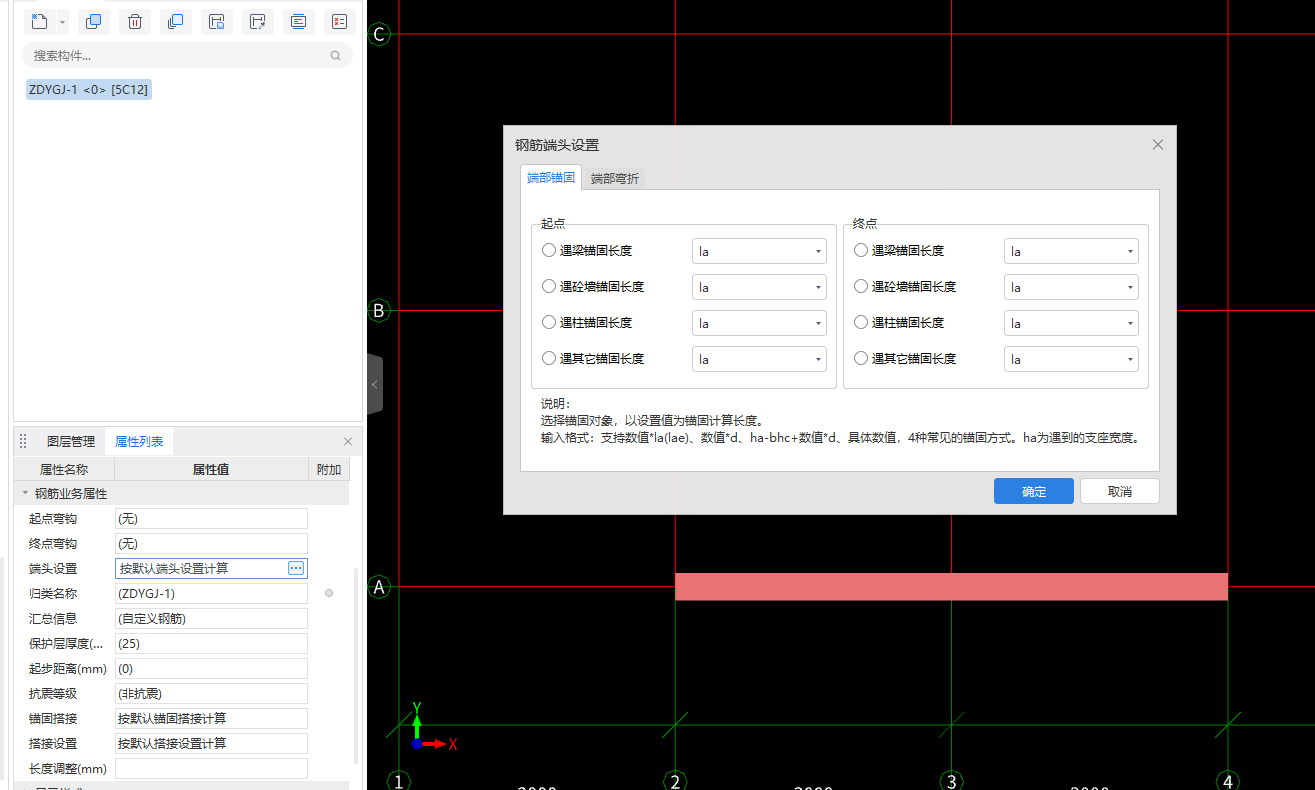Open 起点 遇梁锚固长度 la dropdown

(x=759, y=251)
